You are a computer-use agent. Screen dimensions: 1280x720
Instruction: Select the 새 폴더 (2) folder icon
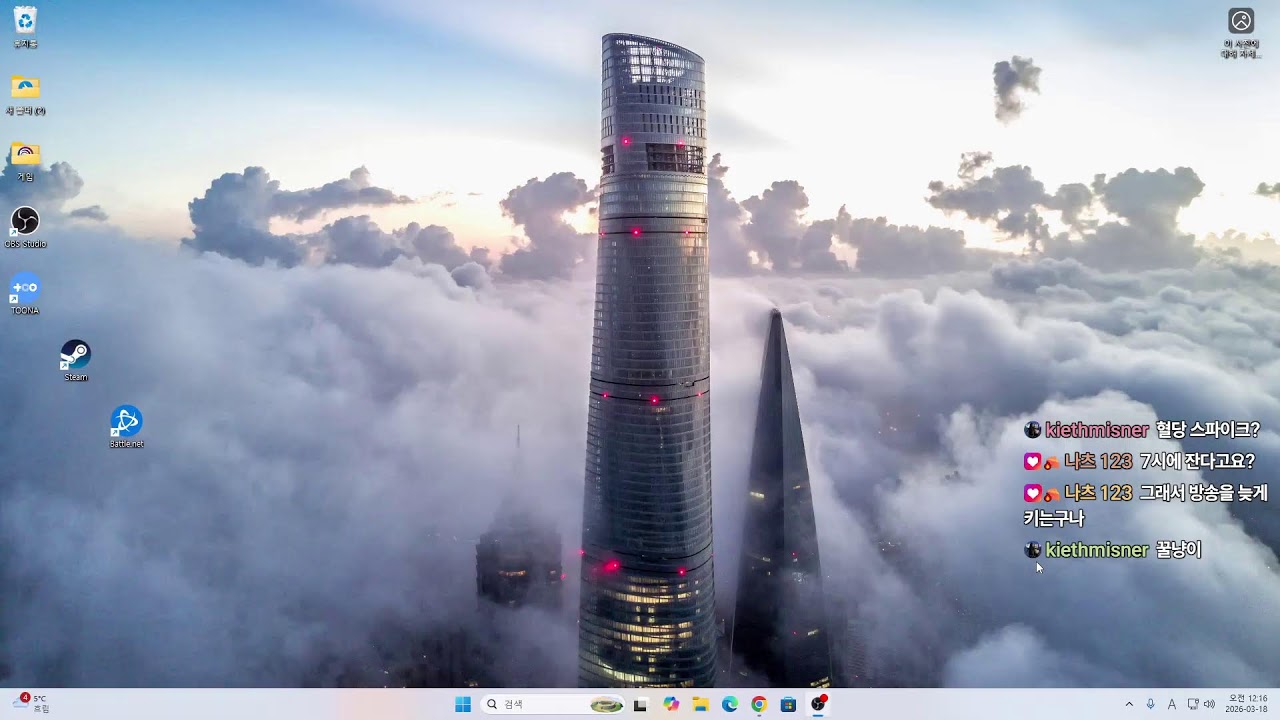click(25, 94)
